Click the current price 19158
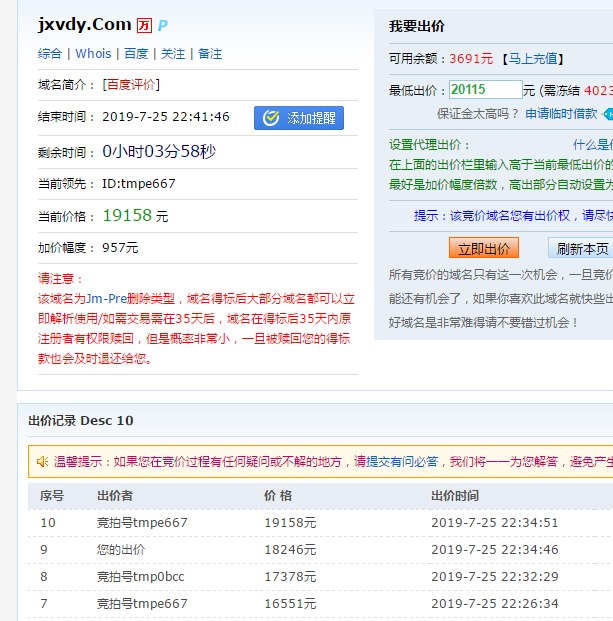This screenshot has height=621, width=613. pyautogui.click(x=127, y=215)
